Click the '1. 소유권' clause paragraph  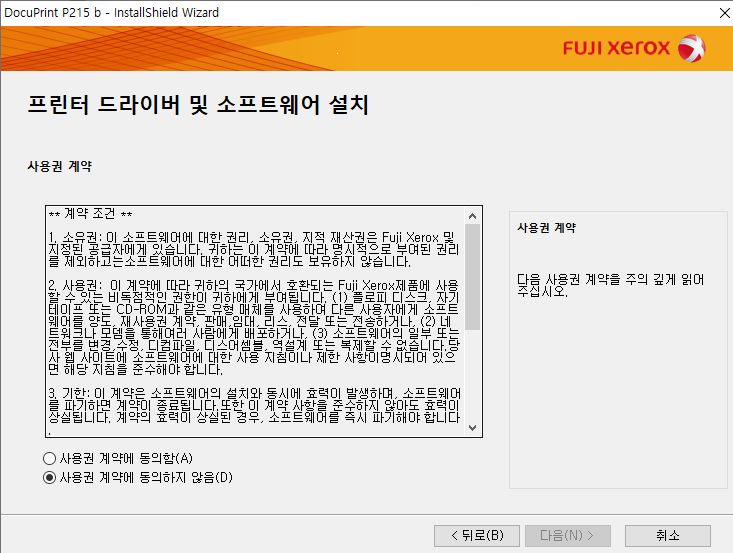pos(254,250)
